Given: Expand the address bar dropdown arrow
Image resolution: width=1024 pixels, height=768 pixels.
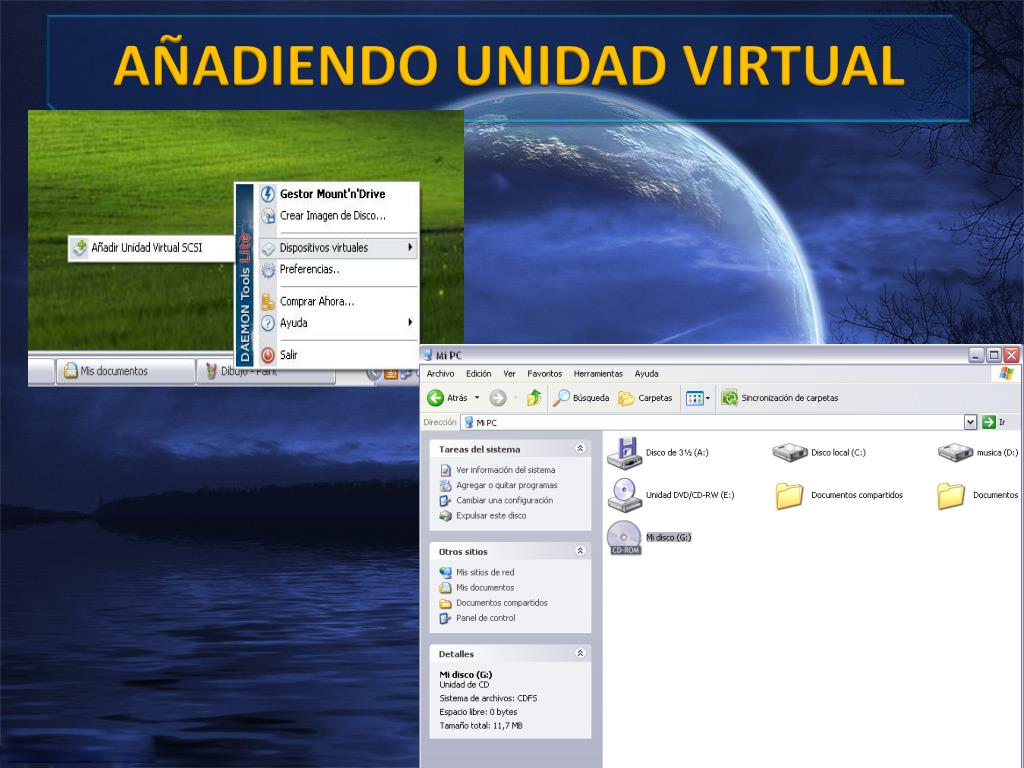Looking at the screenshot, I should coord(970,423).
